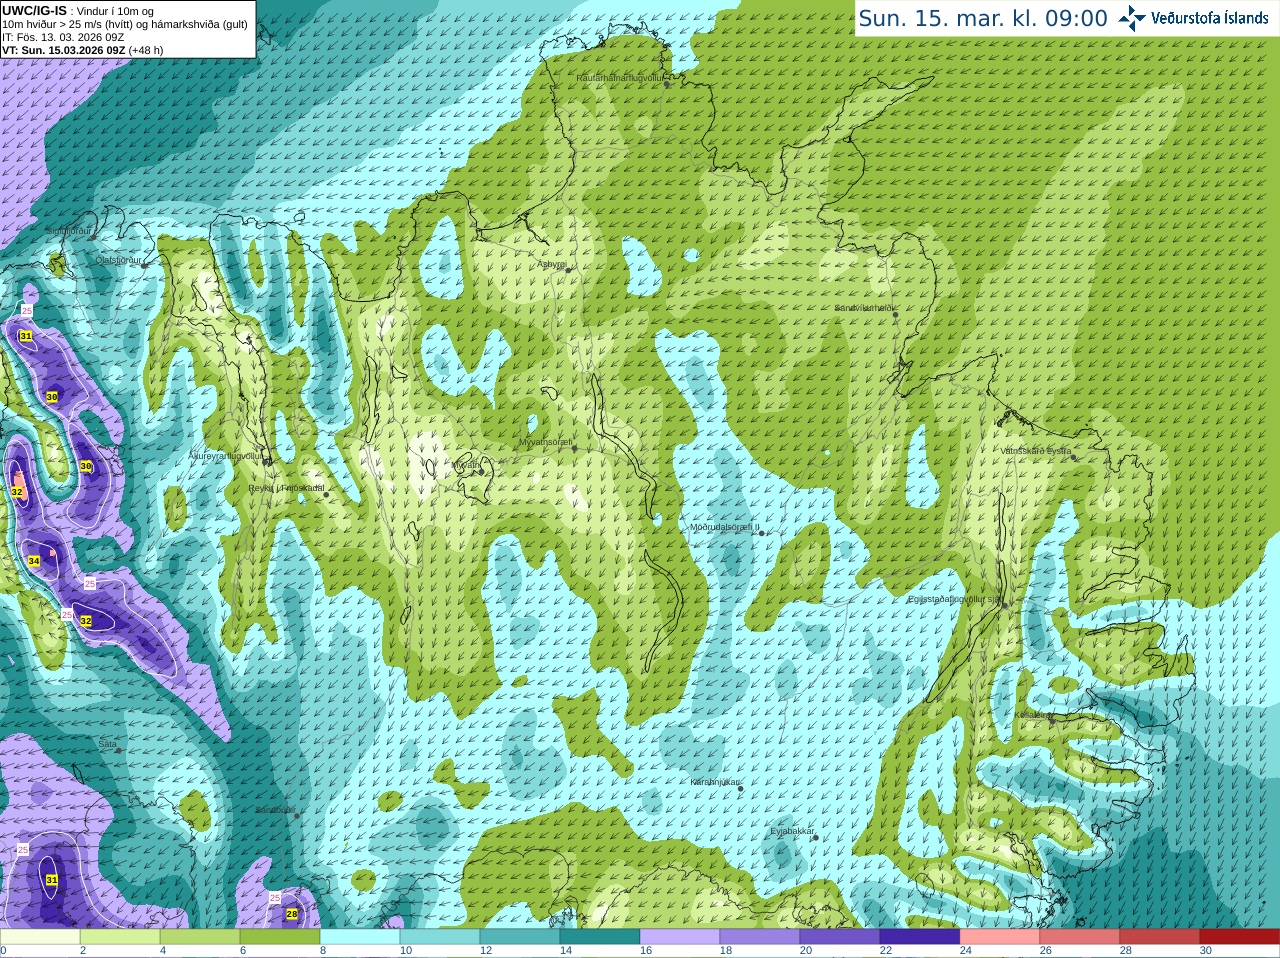Click the legend number 30
Screen dimensions: 1280x958
tap(1206, 951)
